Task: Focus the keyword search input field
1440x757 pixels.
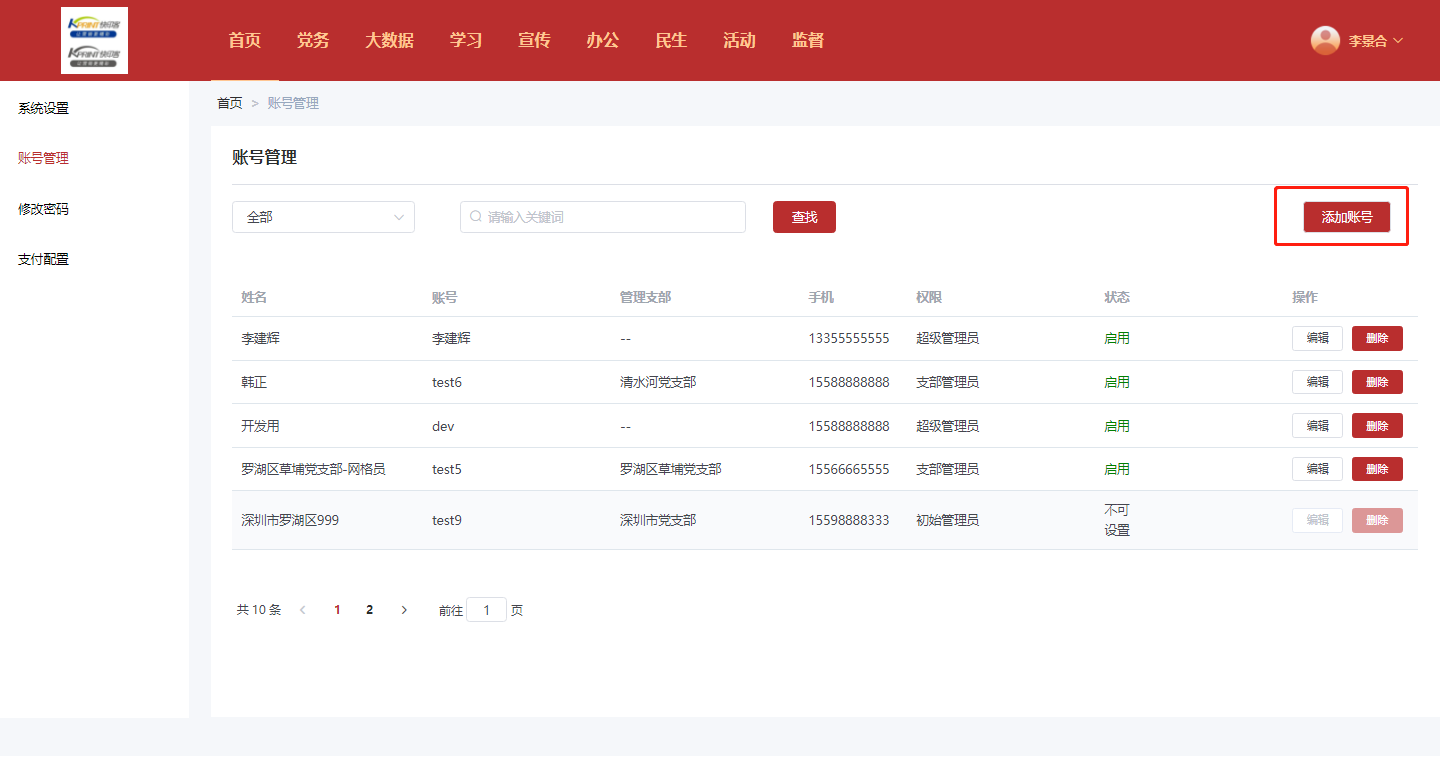Action: [610, 217]
